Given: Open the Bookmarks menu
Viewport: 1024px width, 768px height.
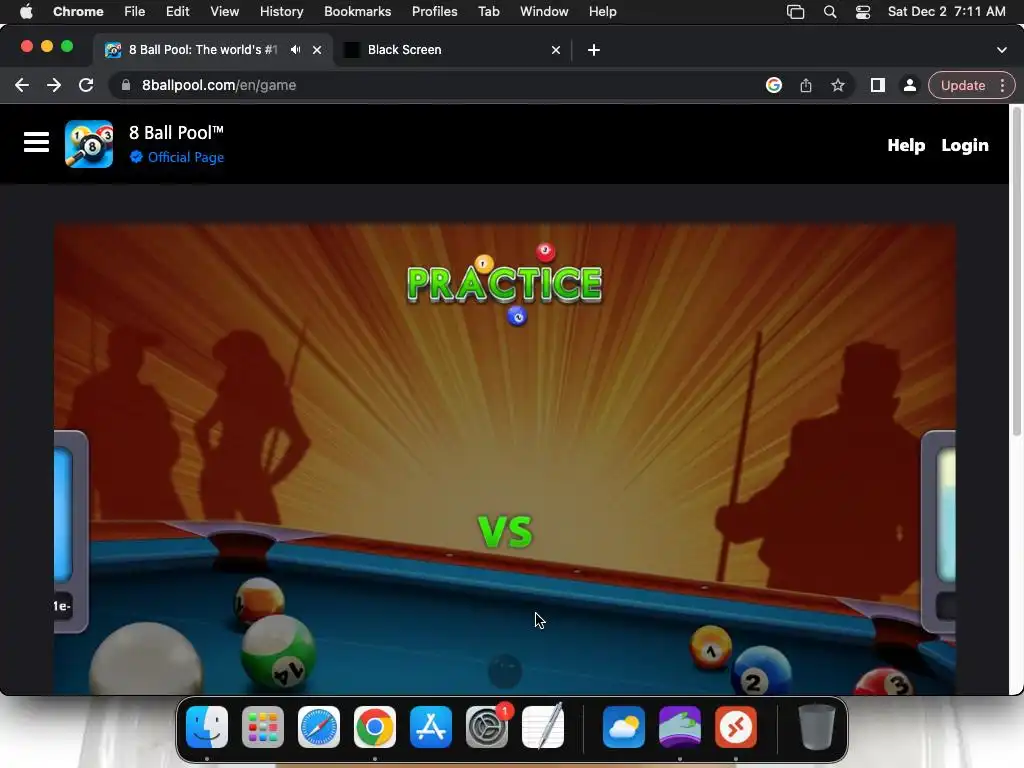Looking at the screenshot, I should pyautogui.click(x=357, y=11).
